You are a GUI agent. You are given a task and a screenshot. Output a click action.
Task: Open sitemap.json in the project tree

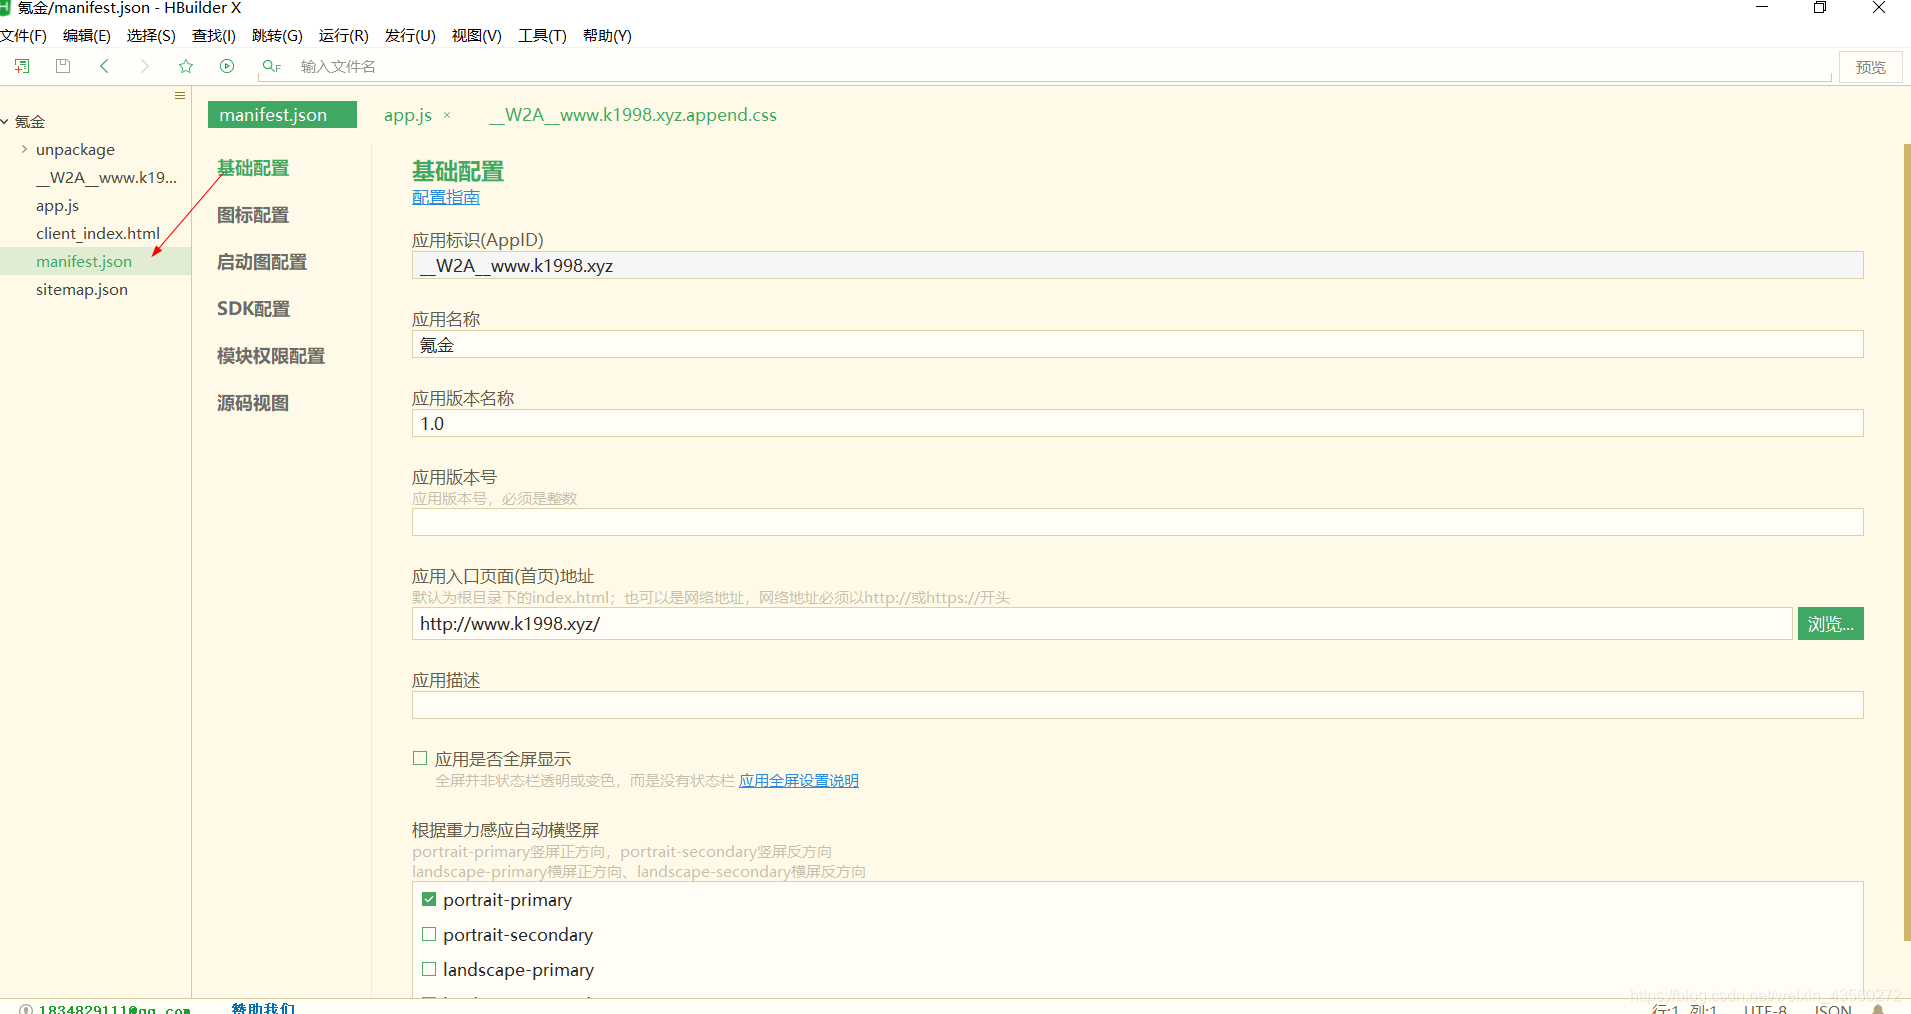82,290
